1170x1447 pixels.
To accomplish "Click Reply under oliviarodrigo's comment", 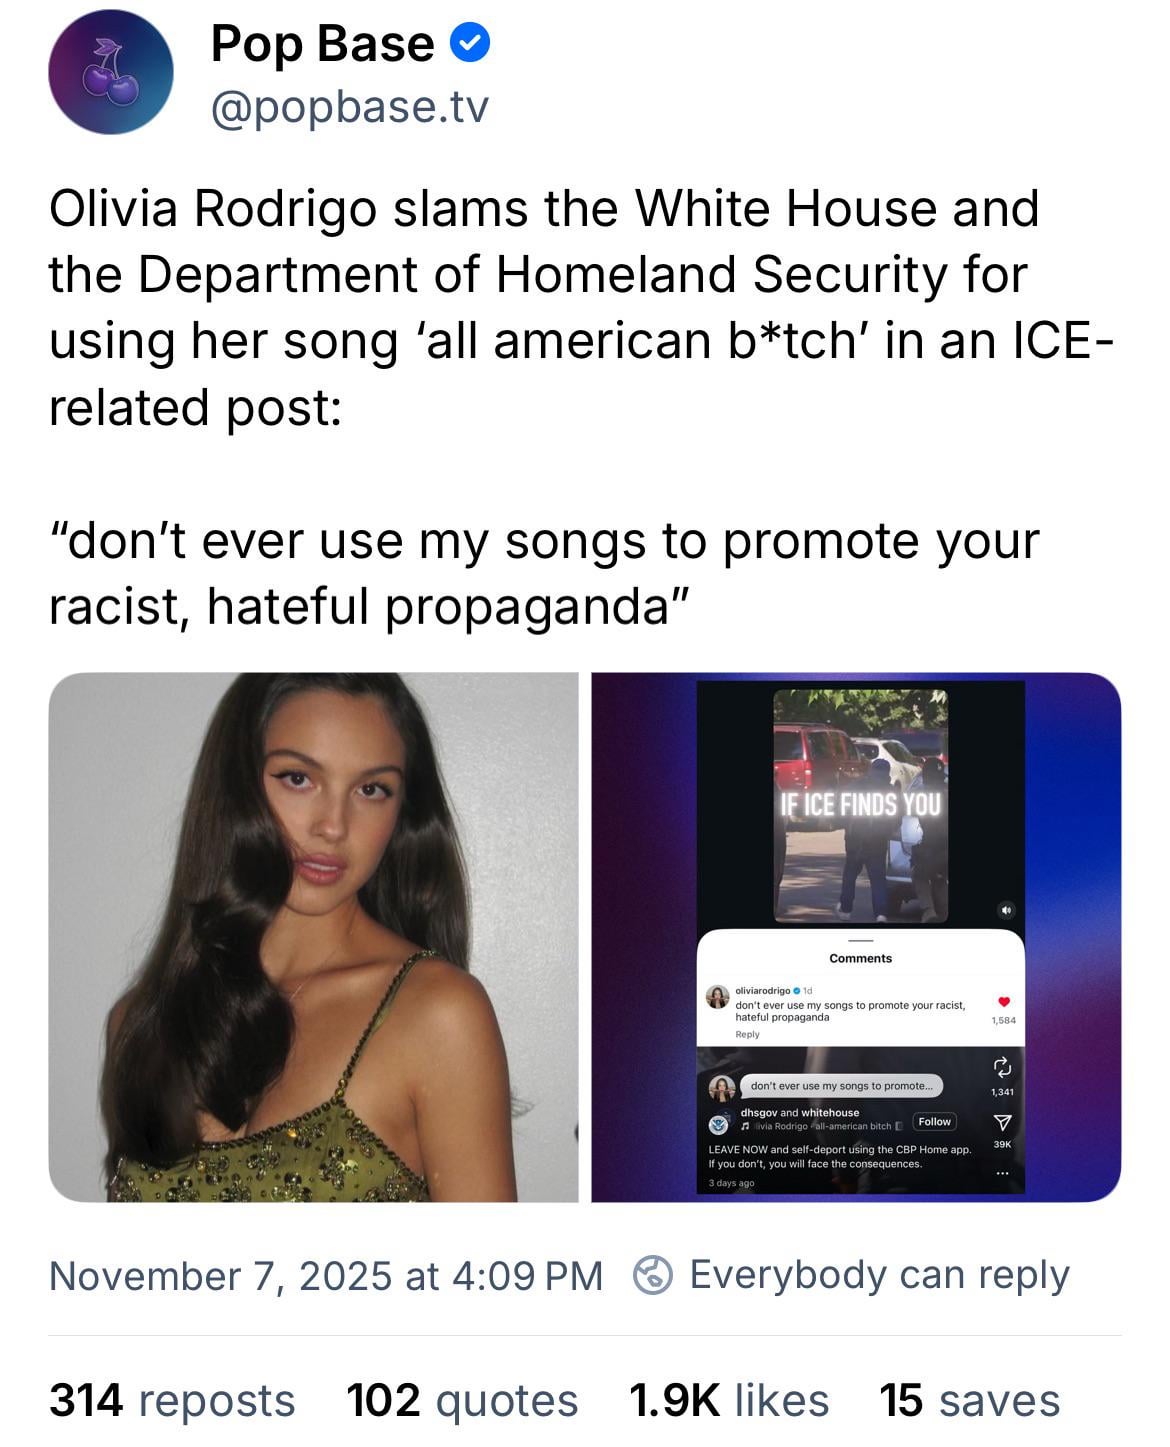I will tap(747, 1034).
